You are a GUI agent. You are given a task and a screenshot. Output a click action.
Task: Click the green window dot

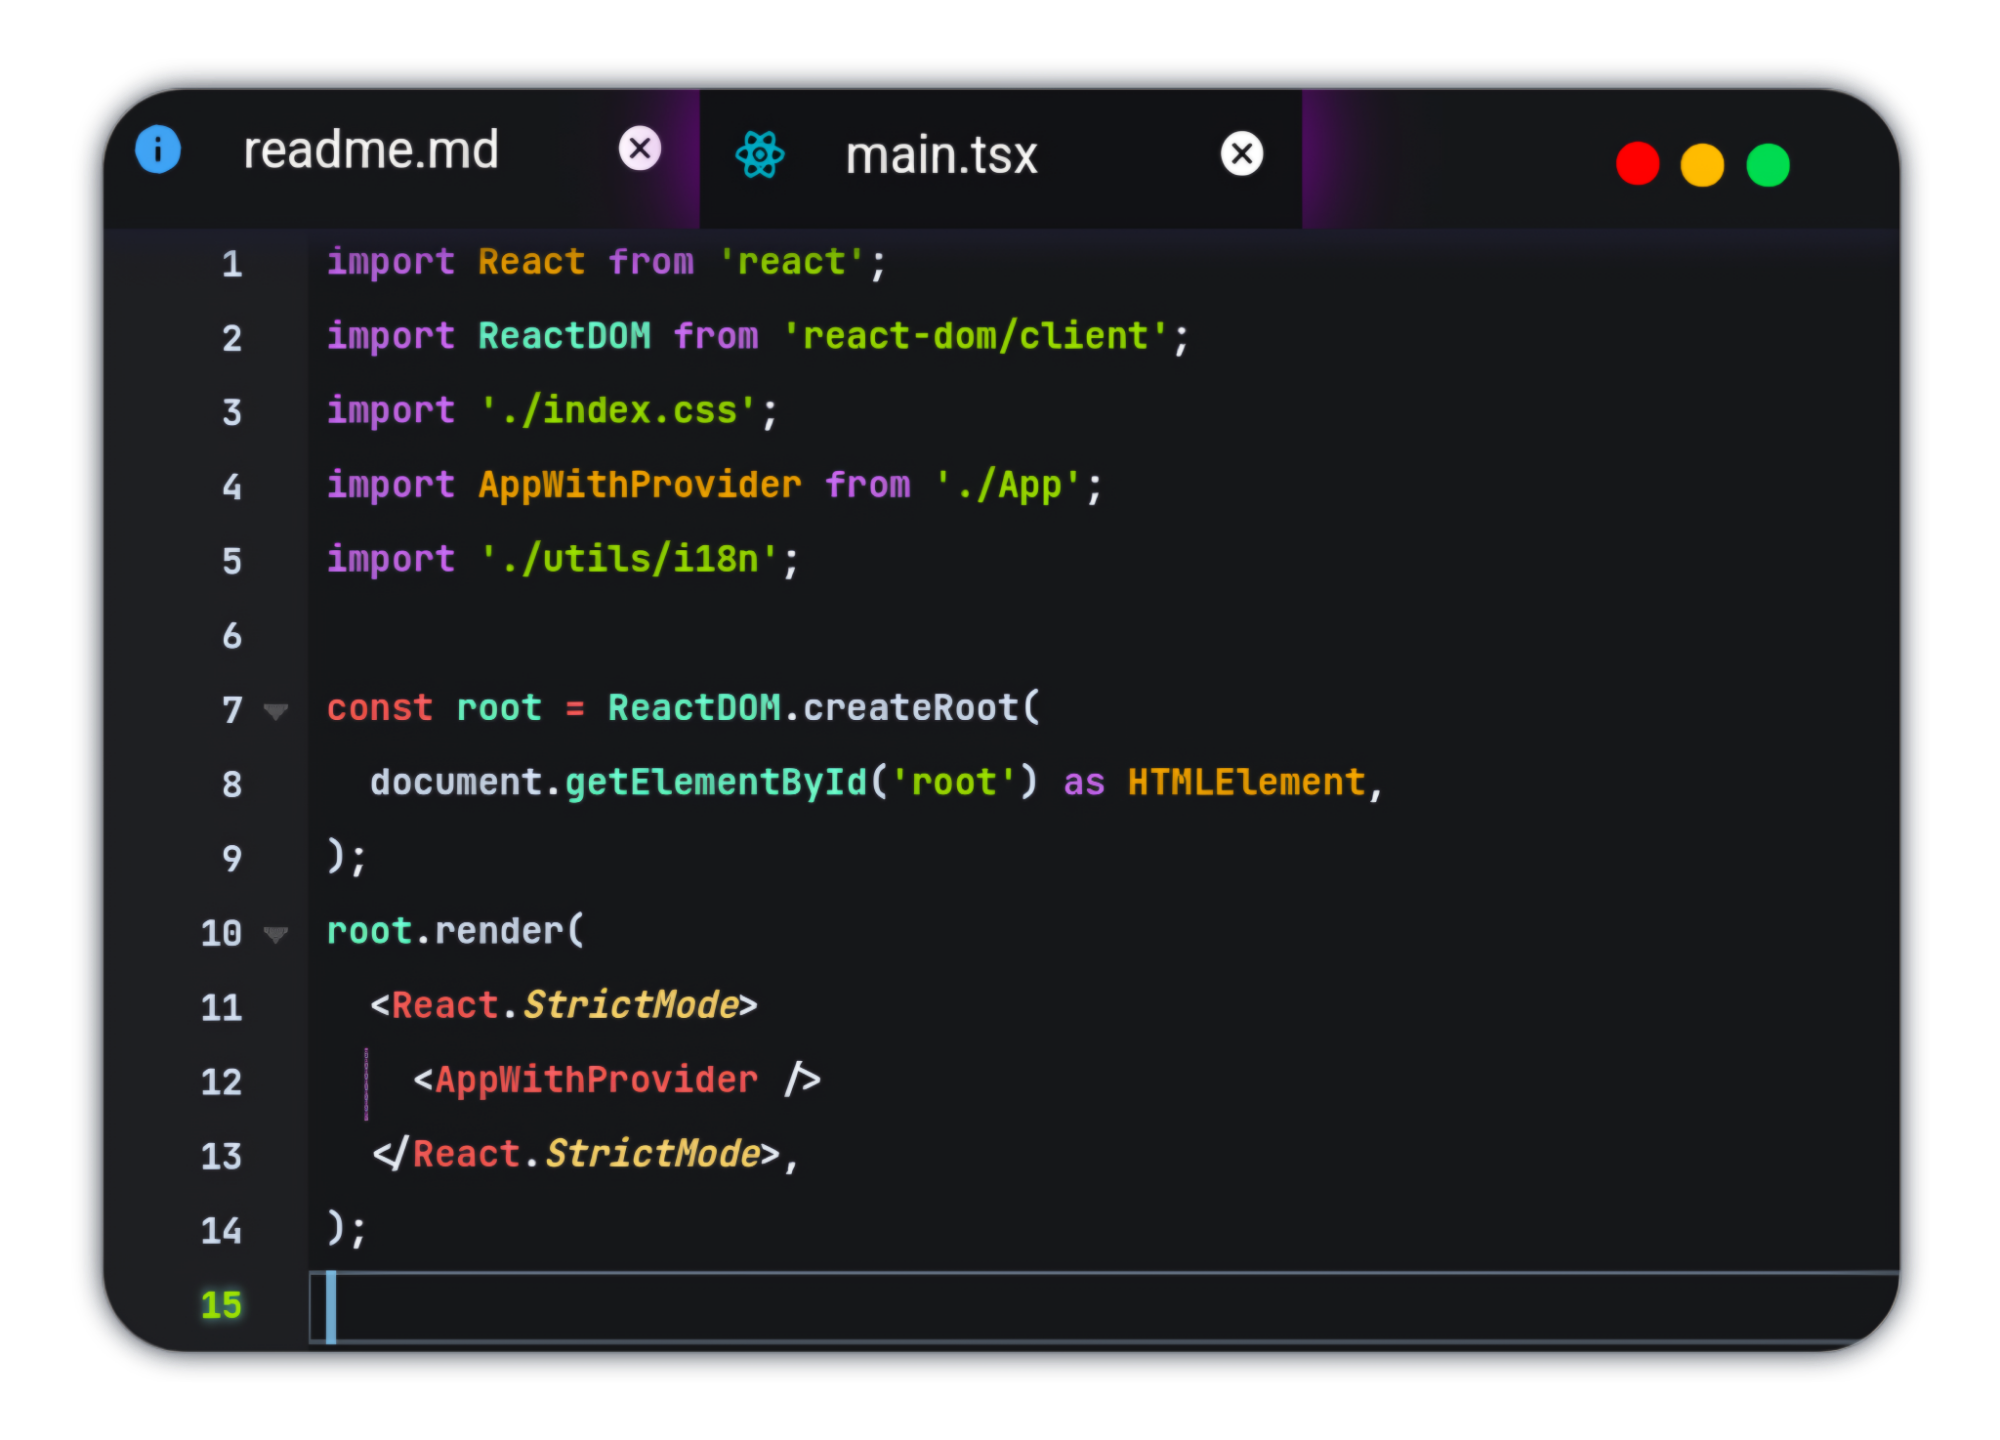1768,165
